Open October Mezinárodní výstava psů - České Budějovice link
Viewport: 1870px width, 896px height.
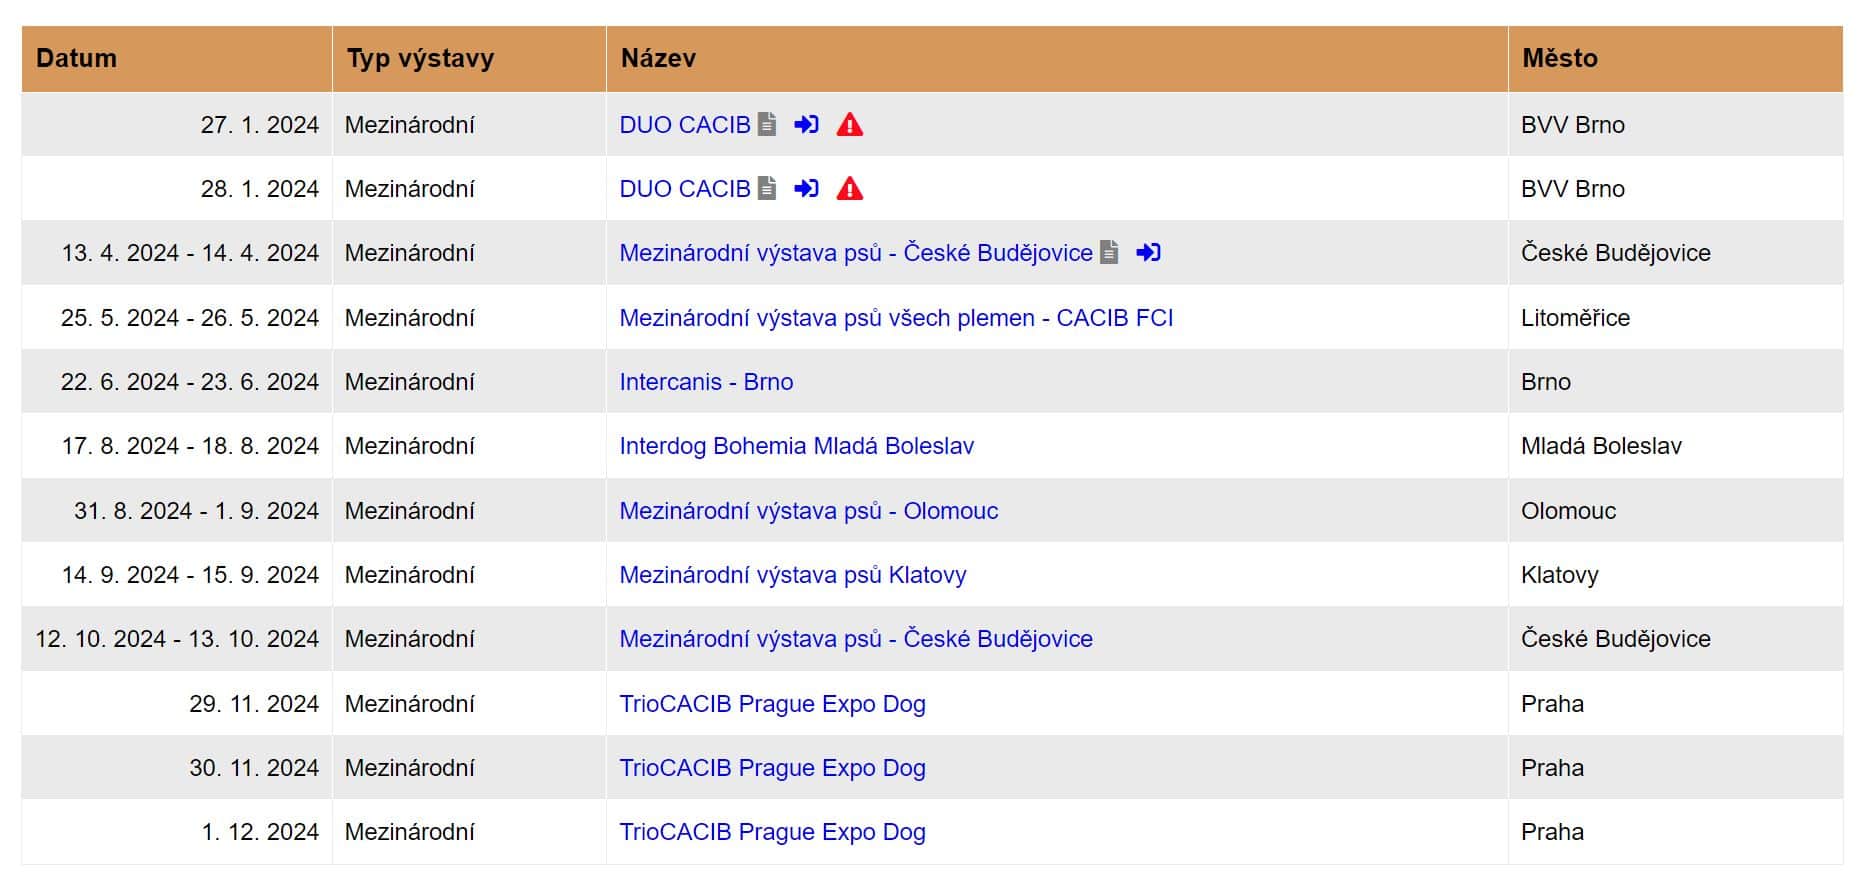pyautogui.click(x=856, y=639)
